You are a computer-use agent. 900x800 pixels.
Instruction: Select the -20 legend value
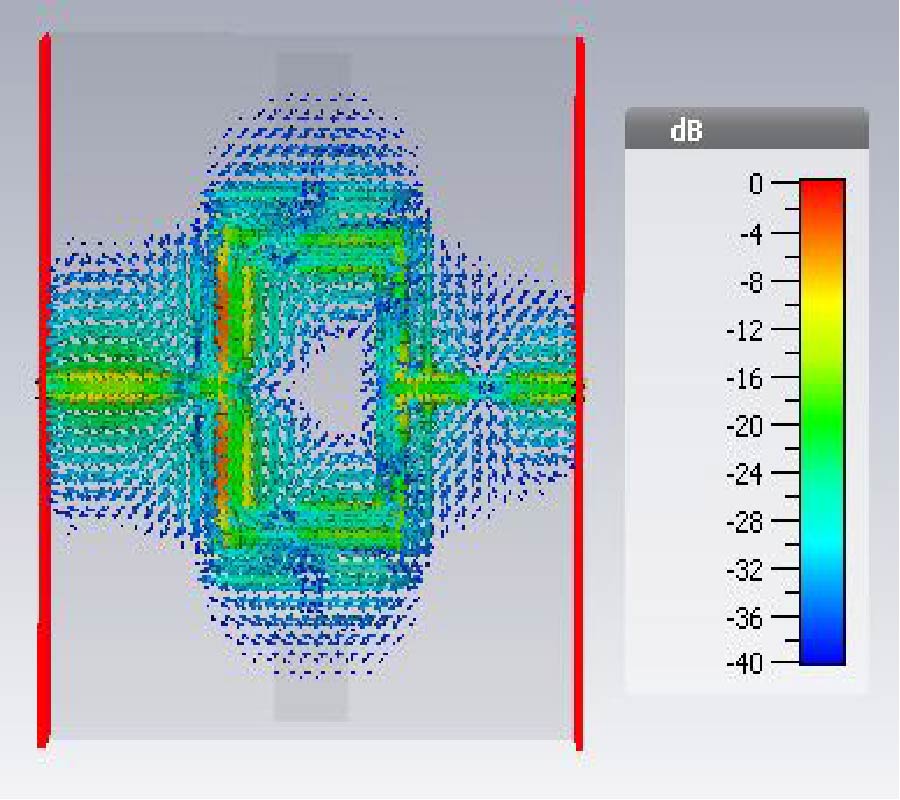tap(745, 427)
